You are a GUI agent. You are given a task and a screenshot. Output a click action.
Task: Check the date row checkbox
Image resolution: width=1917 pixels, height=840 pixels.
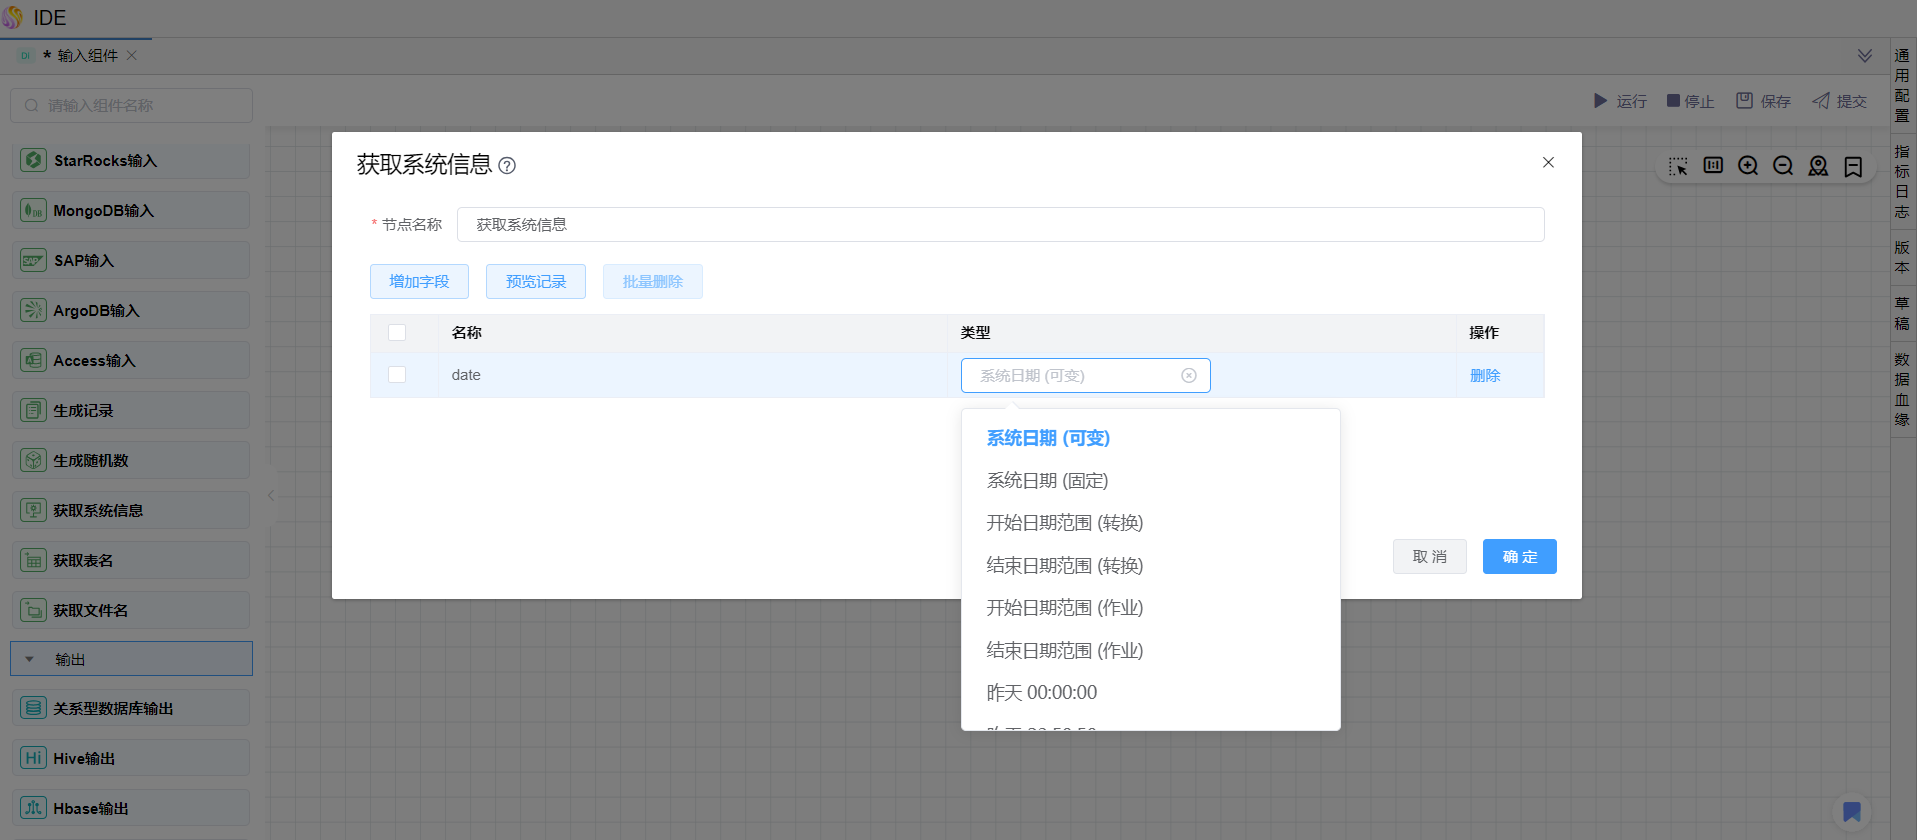point(397,375)
